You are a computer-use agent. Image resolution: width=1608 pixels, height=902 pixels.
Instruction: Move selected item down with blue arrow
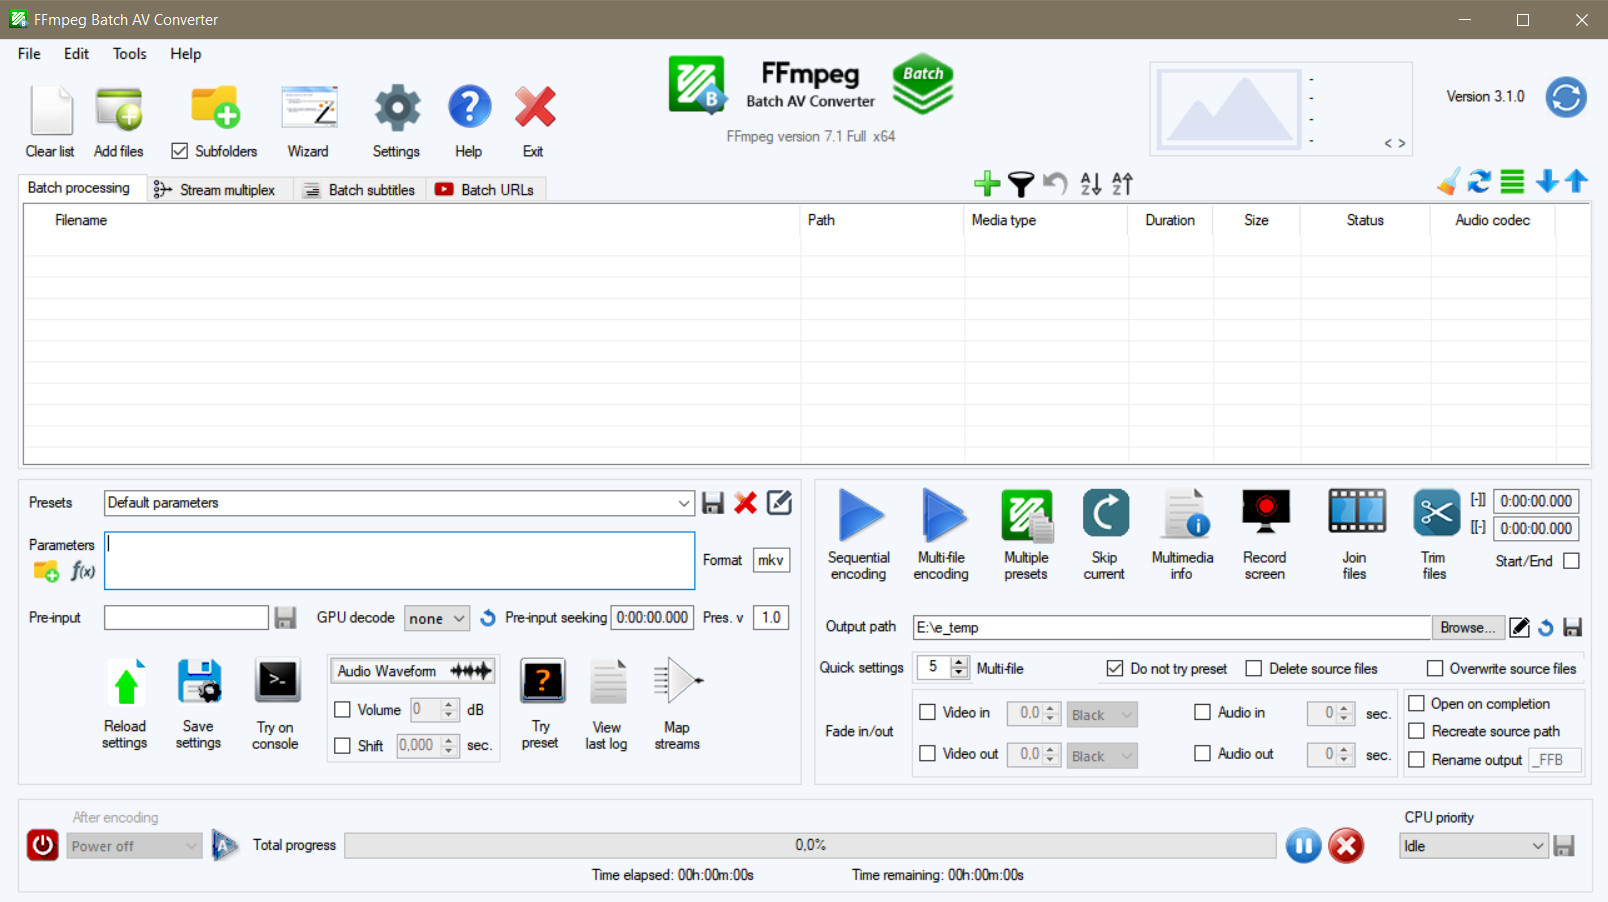(x=1547, y=181)
